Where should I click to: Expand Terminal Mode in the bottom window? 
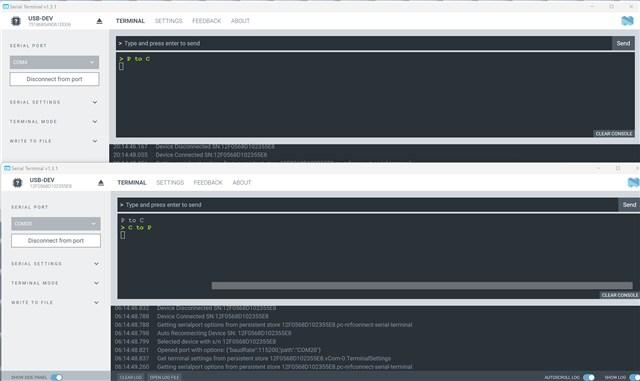point(56,283)
